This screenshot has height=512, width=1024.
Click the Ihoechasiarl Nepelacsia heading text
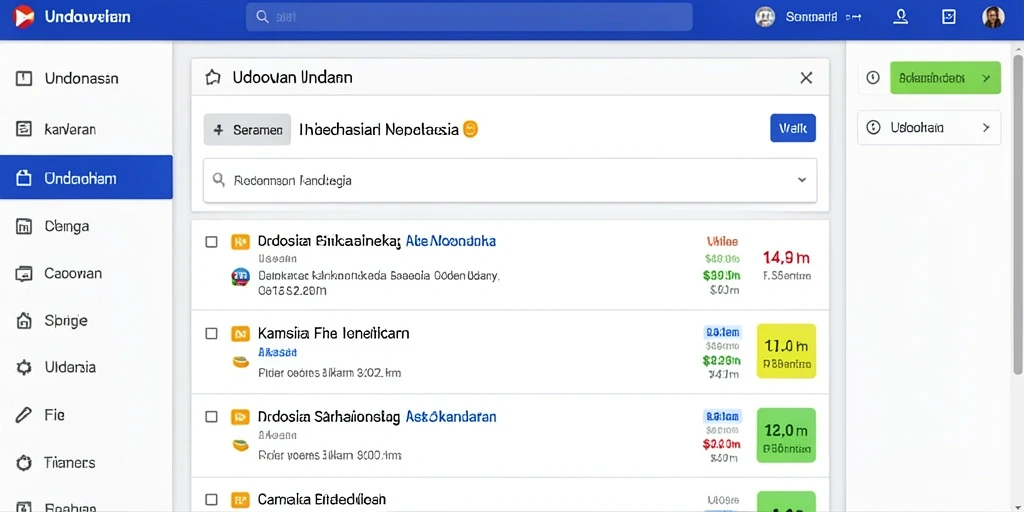click(379, 129)
